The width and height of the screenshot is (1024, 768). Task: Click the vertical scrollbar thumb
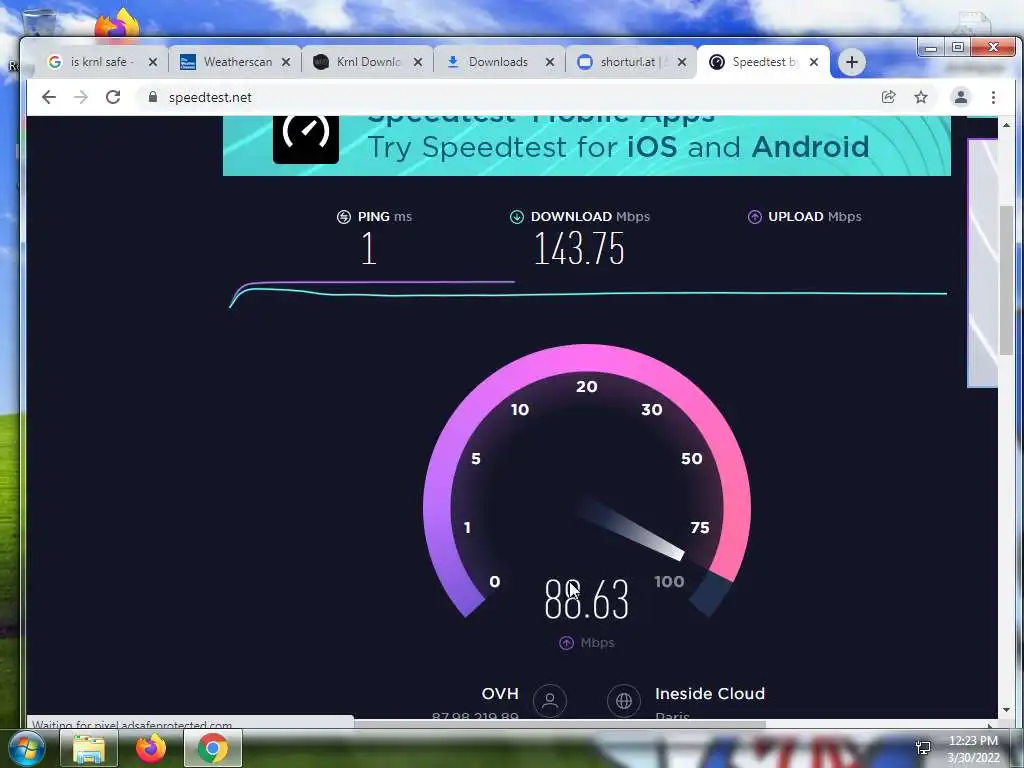point(1006,281)
